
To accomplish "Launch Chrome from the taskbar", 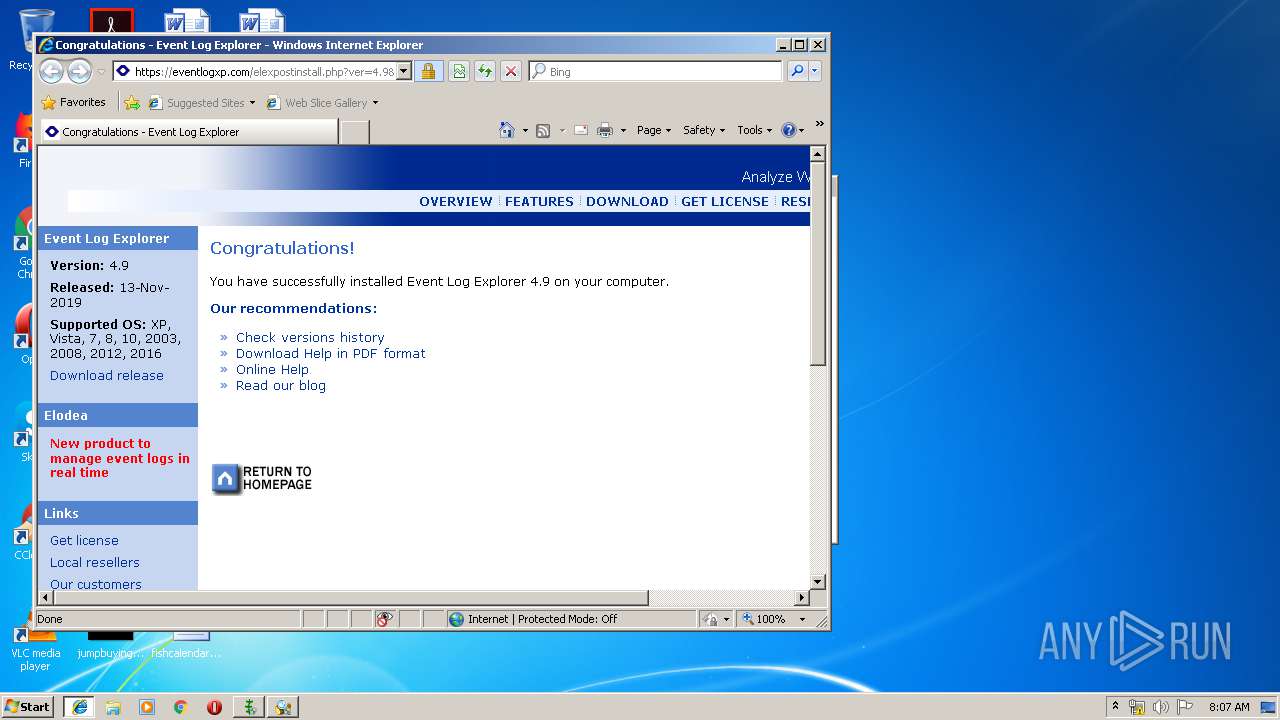I will click(x=181, y=707).
